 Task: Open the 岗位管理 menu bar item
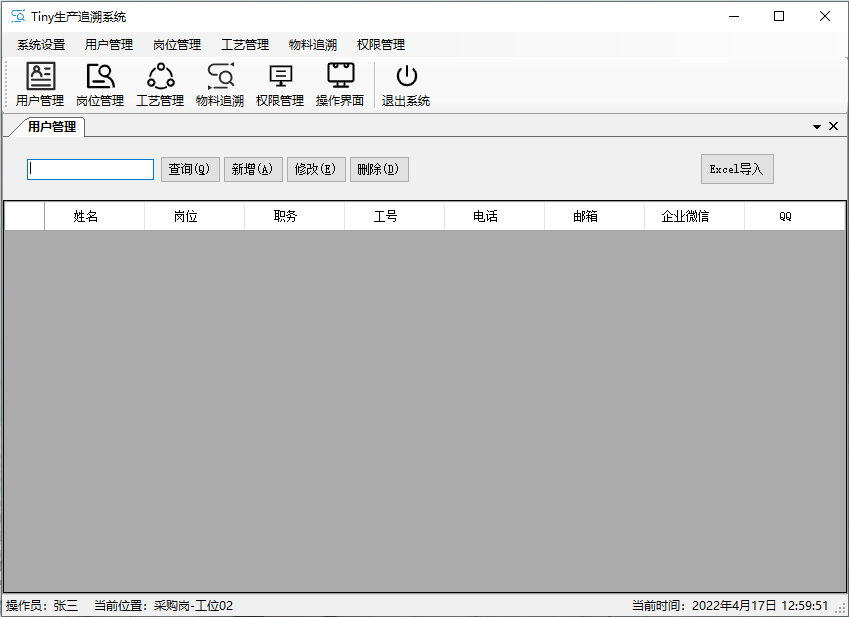(x=177, y=45)
